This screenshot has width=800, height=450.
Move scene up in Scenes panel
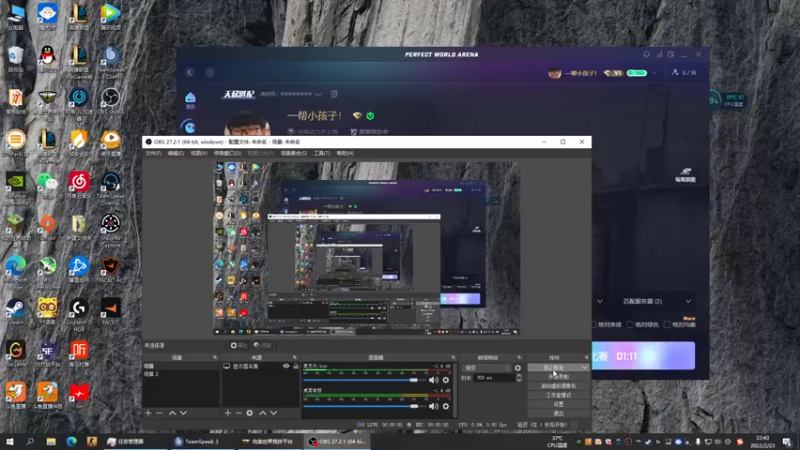pos(172,413)
